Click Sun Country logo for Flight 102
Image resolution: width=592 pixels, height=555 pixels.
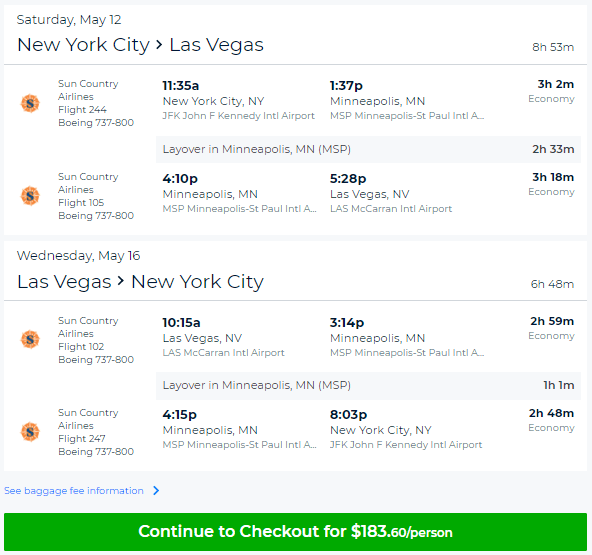pyautogui.click(x=30, y=339)
